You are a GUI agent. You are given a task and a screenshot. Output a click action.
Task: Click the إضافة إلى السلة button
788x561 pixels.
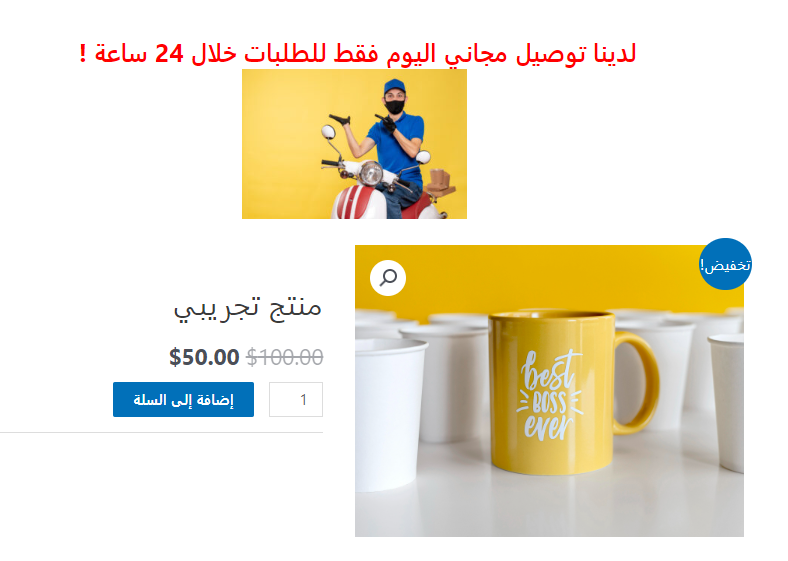pyautogui.click(x=183, y=400)
